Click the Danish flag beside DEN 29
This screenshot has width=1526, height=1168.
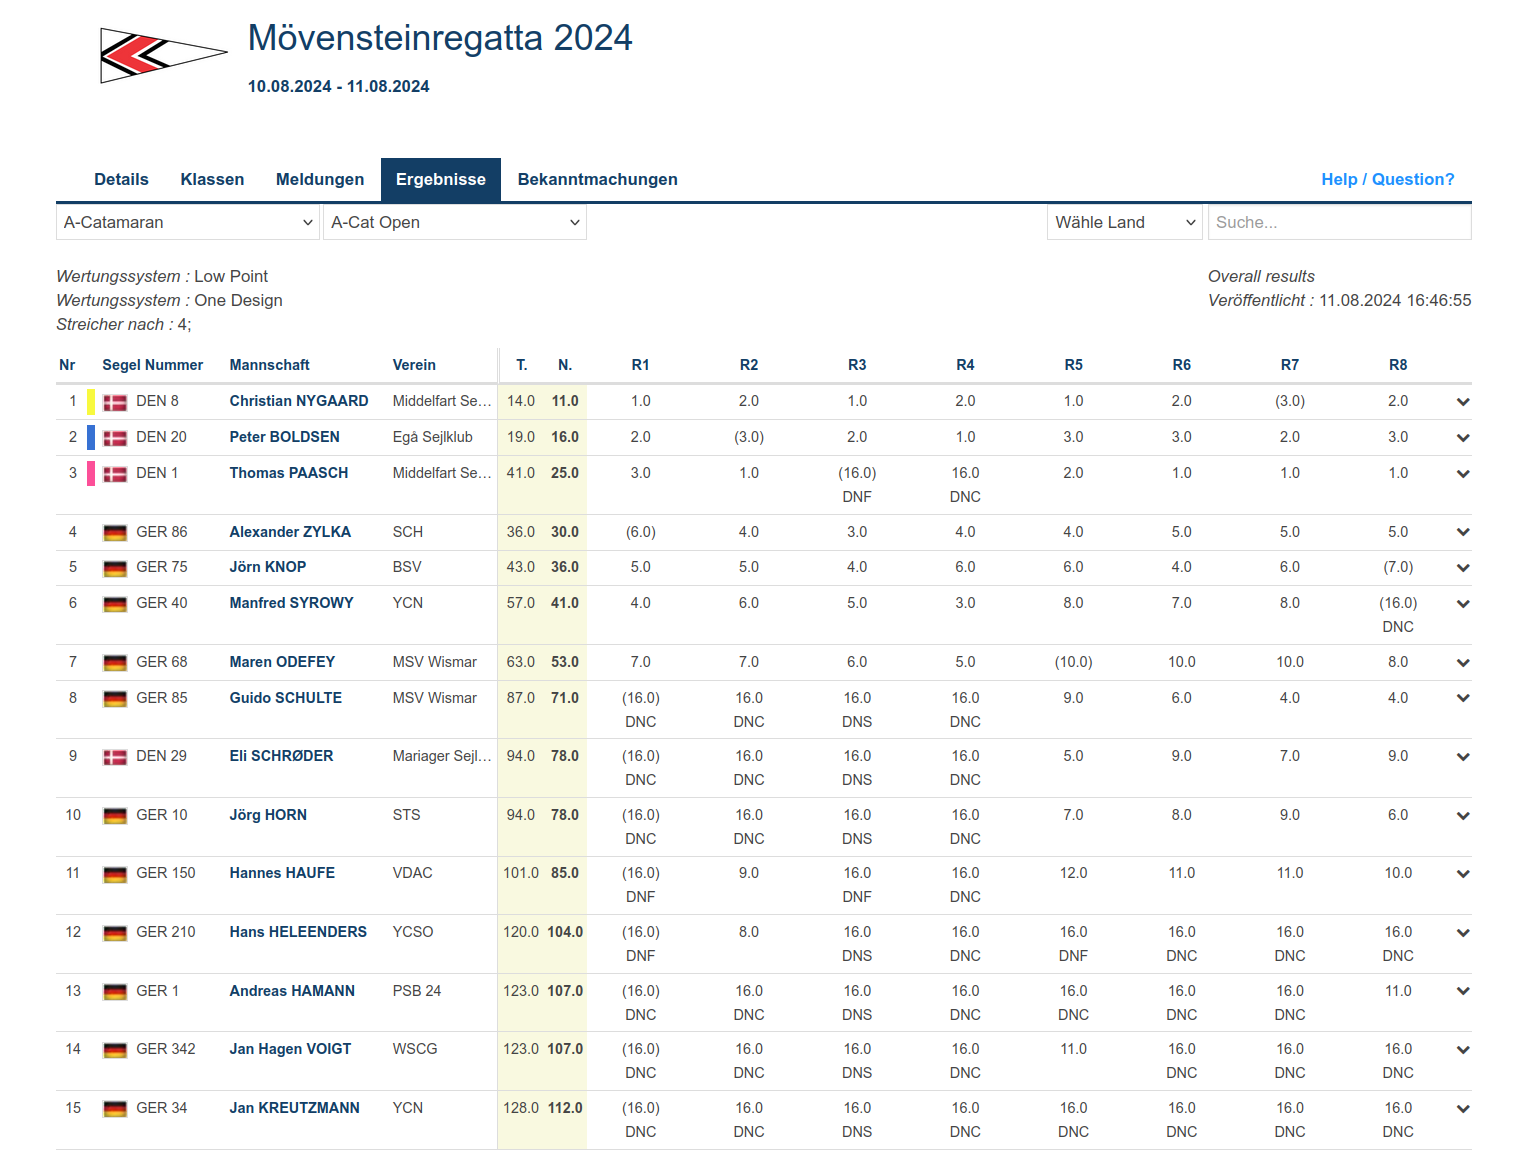[115, 758]
